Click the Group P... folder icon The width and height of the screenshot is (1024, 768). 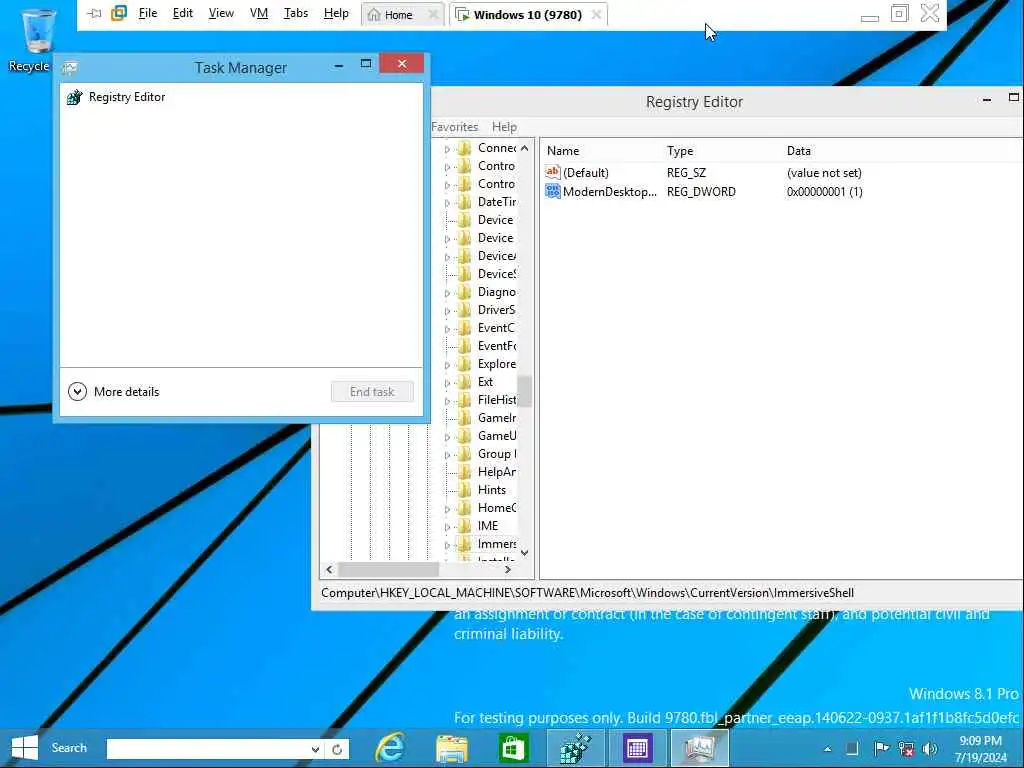pyautogui.click(x=464, y=454)
